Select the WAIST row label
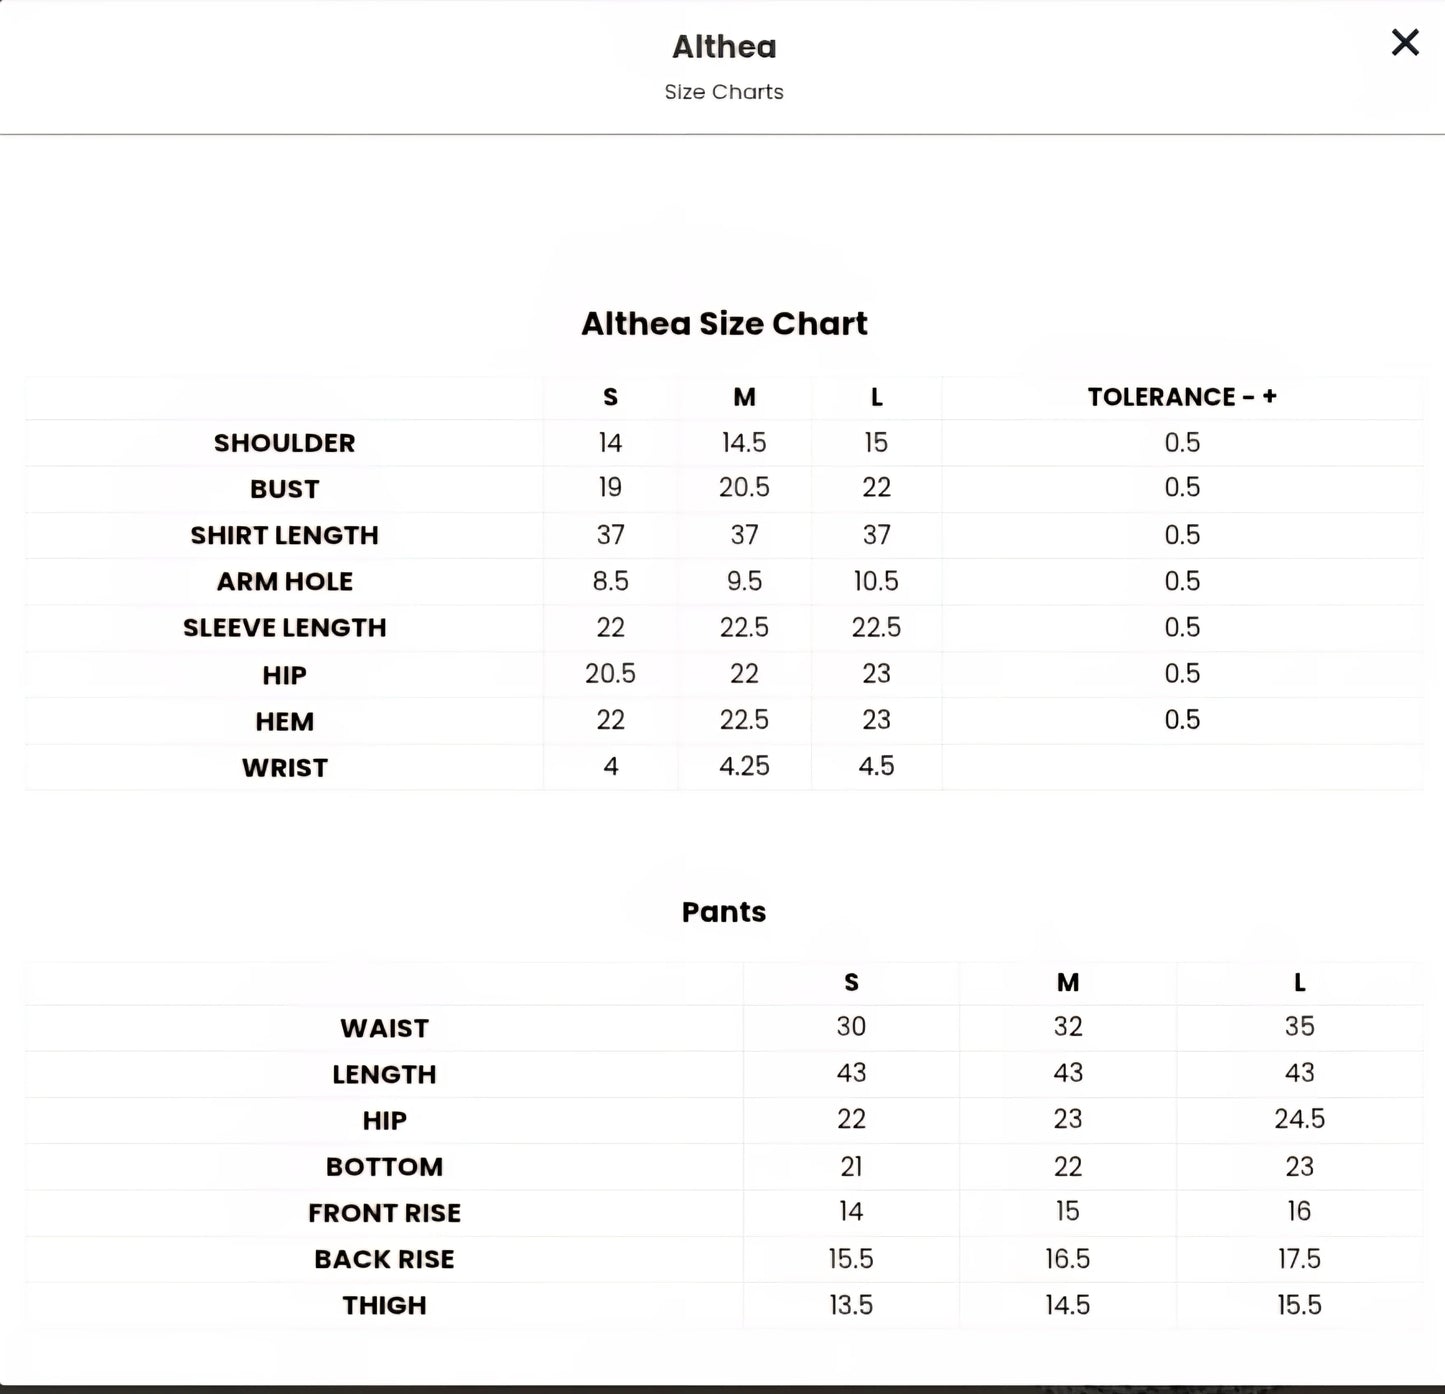This screenshot has width=1445, height=1394. click(384, 1028)
